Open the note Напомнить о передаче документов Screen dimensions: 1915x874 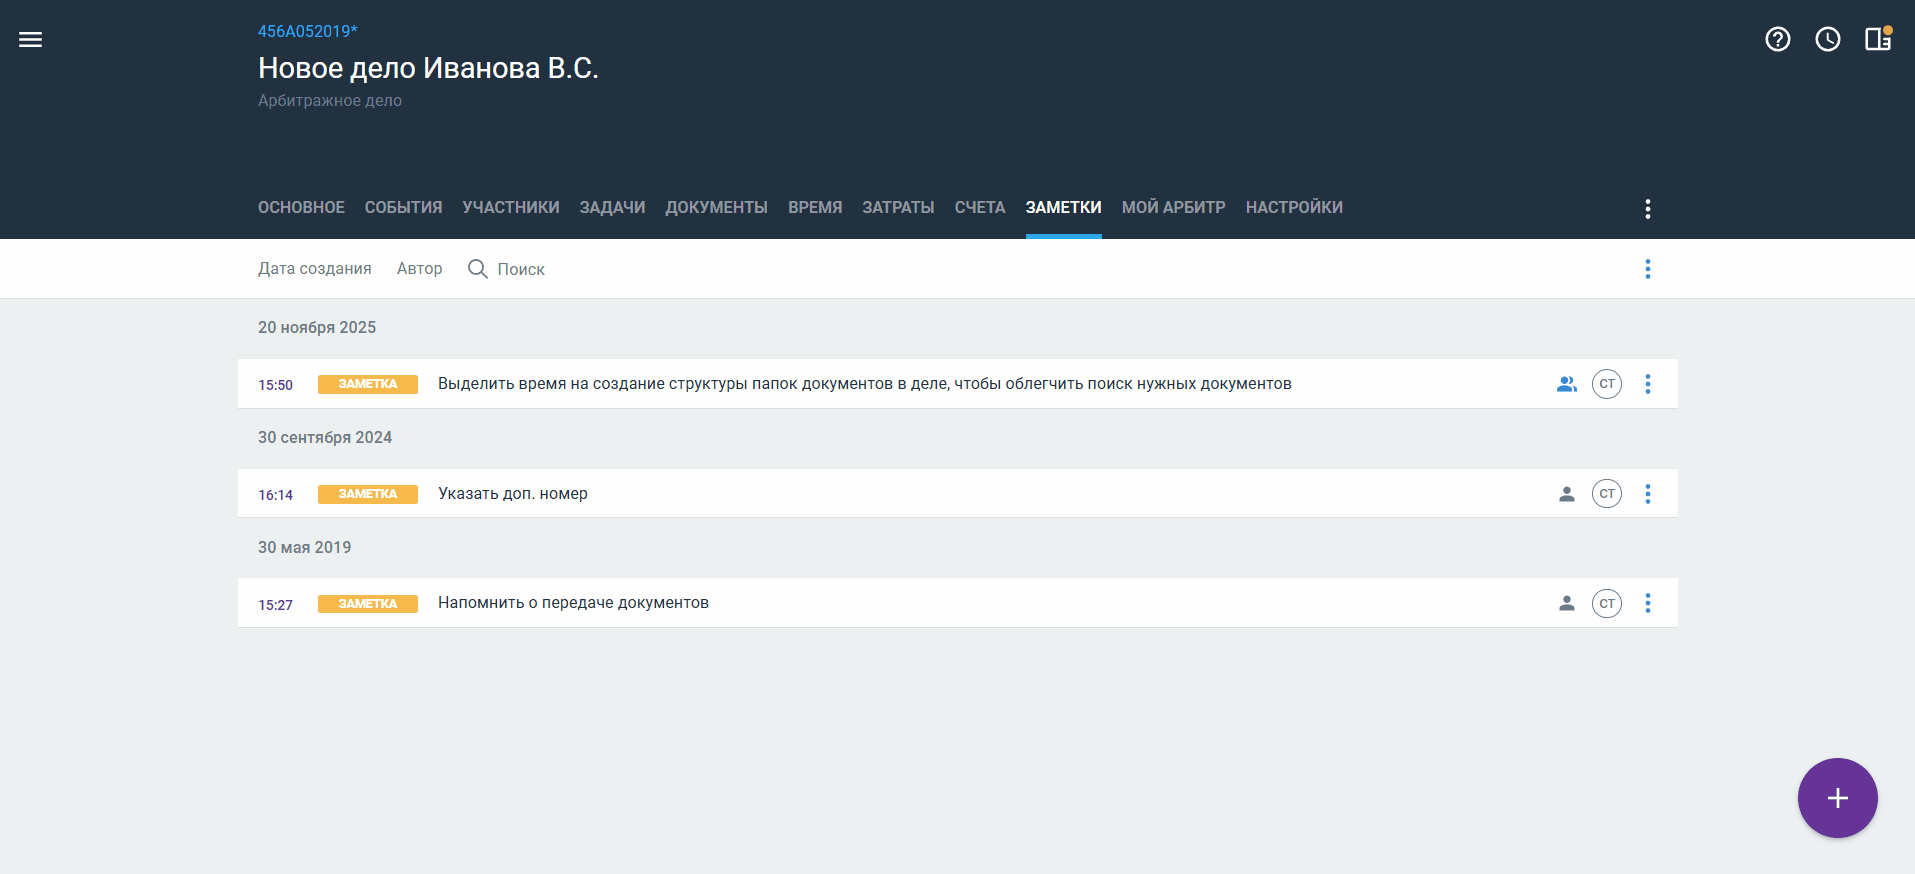point(573,603)
